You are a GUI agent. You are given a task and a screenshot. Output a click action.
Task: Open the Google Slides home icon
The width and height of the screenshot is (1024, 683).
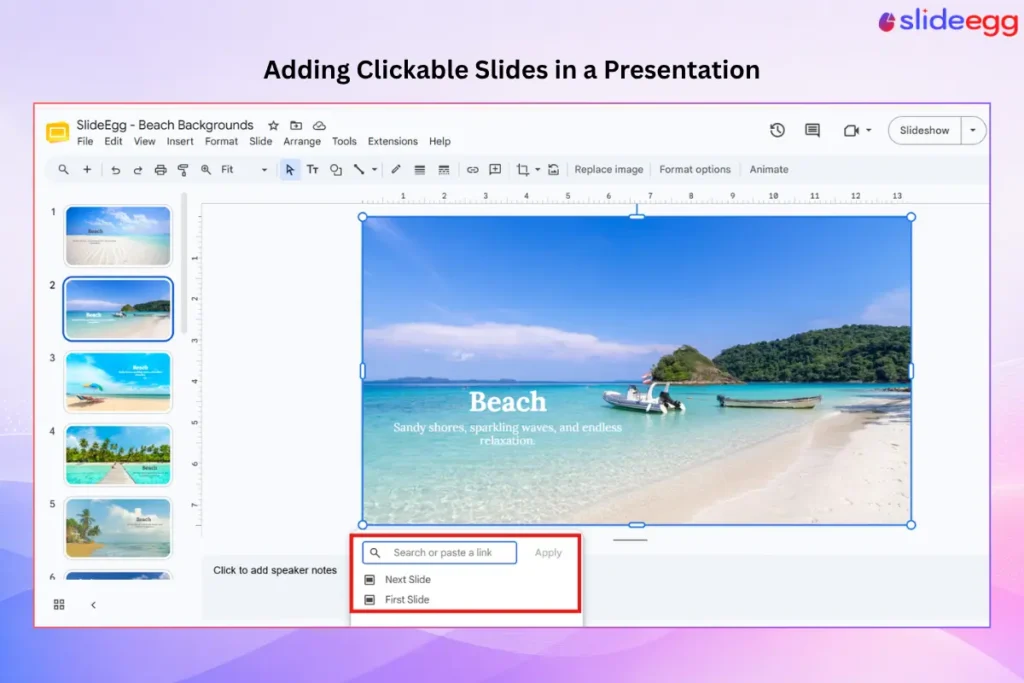click(57, 133)
